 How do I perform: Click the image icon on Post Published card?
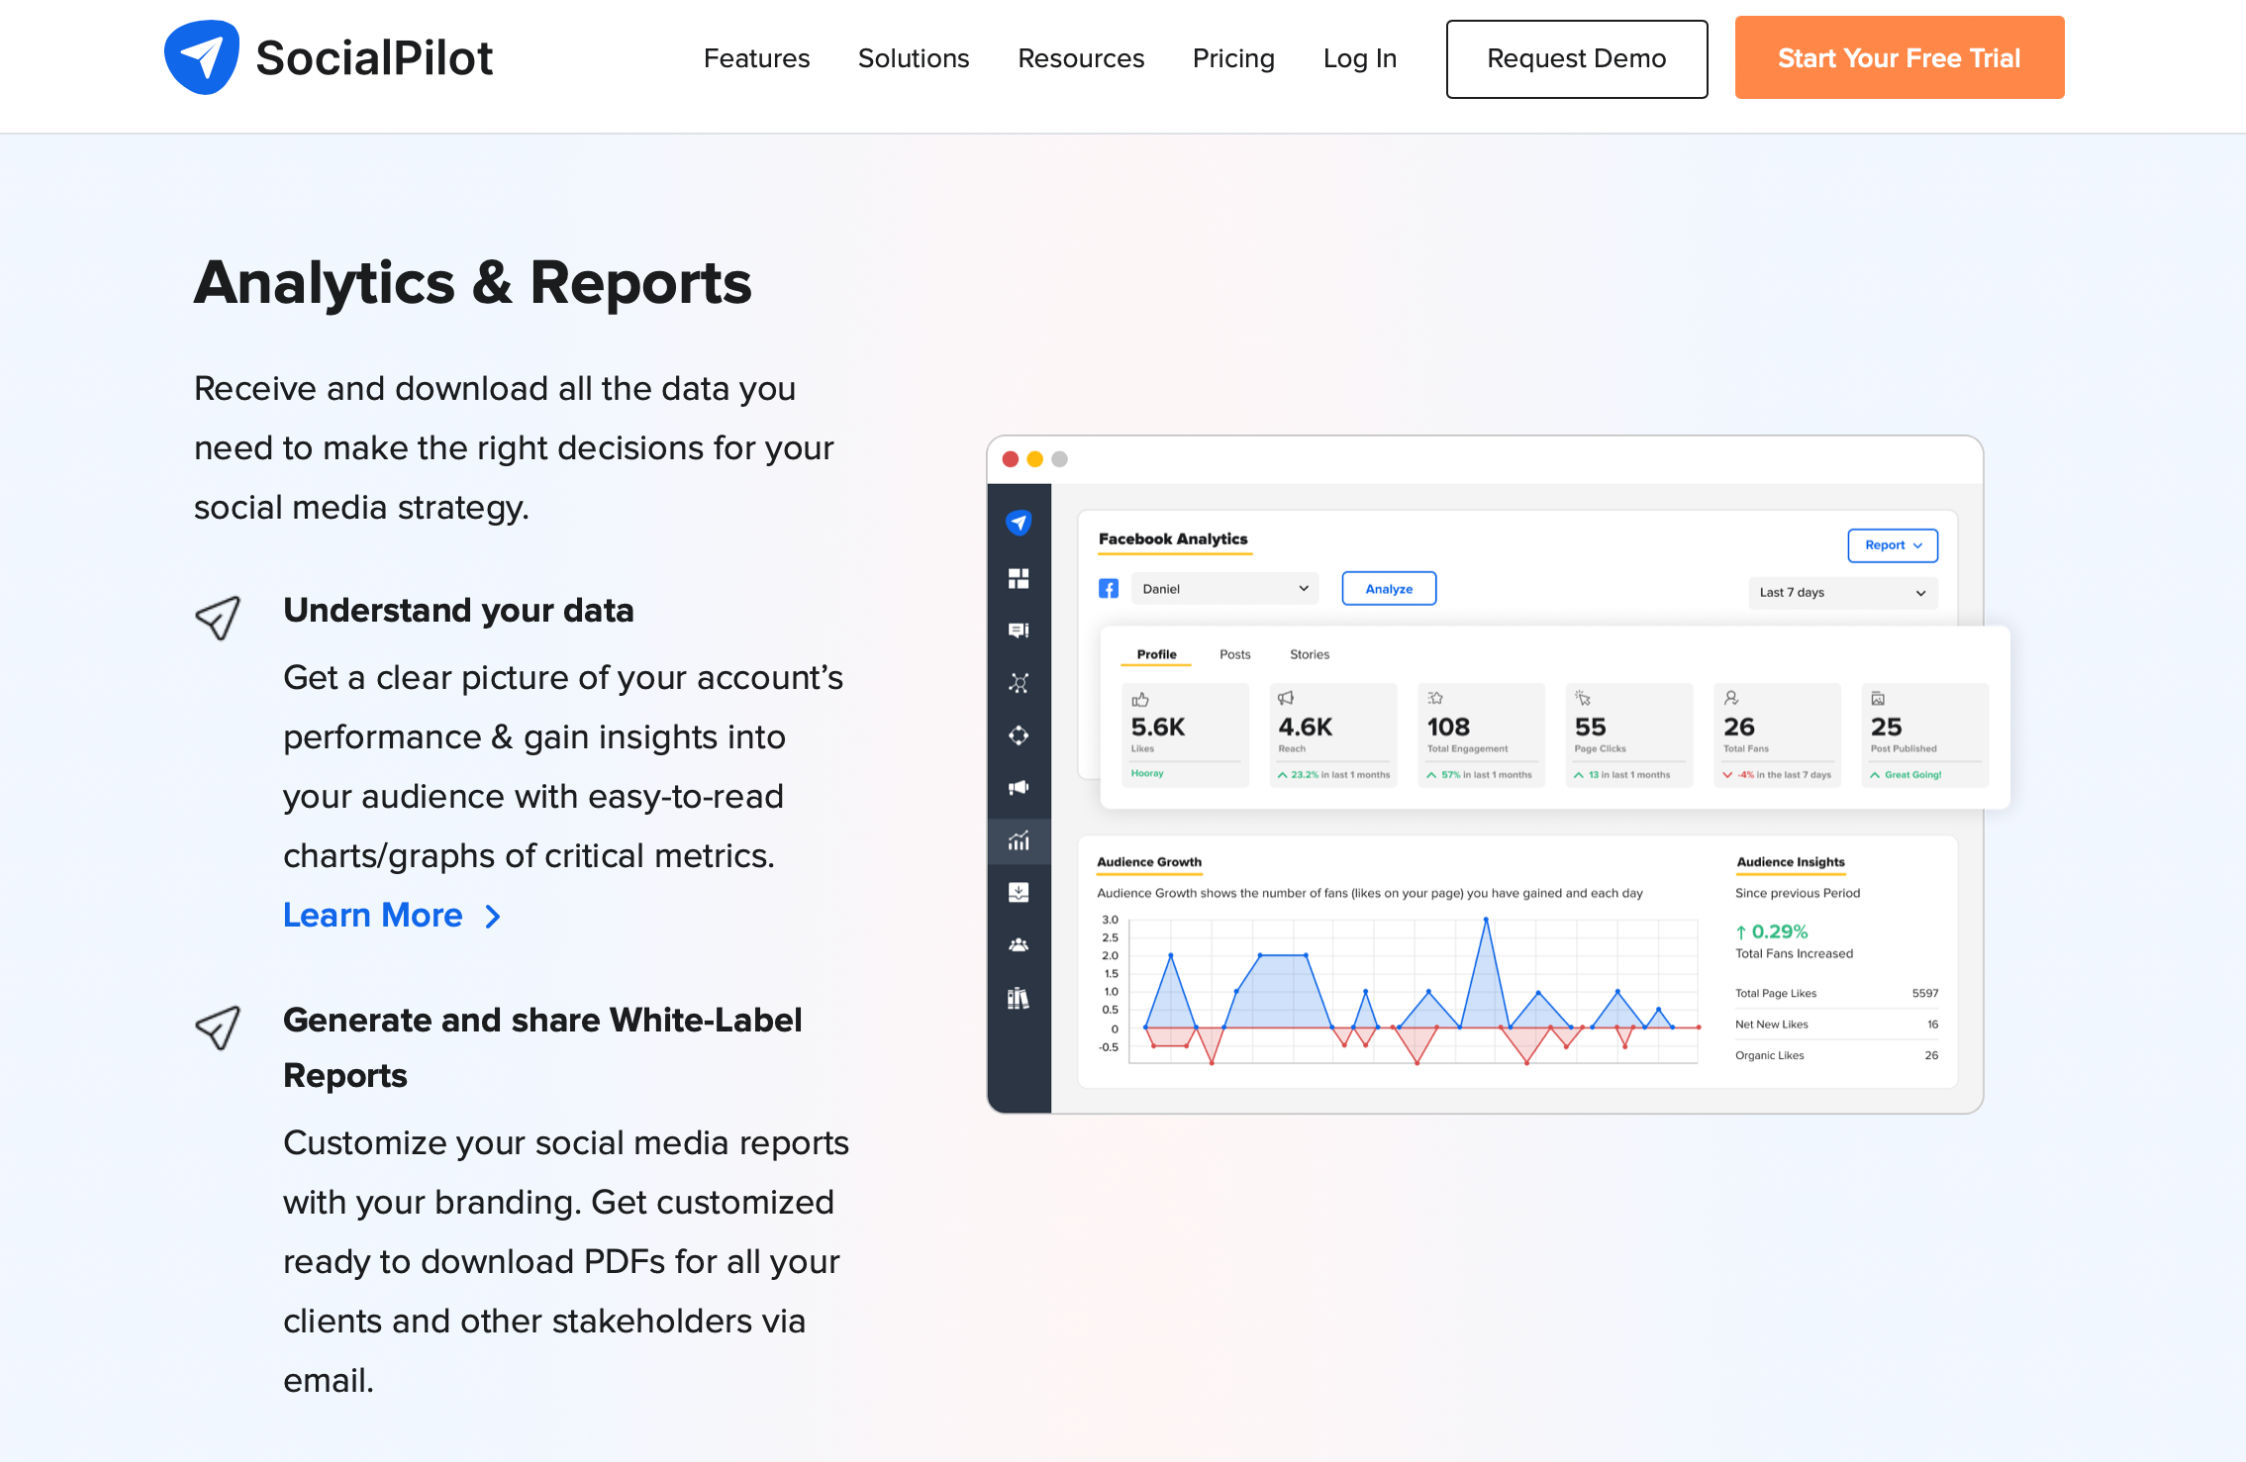pyautogui.click(x=1878, y=698)
